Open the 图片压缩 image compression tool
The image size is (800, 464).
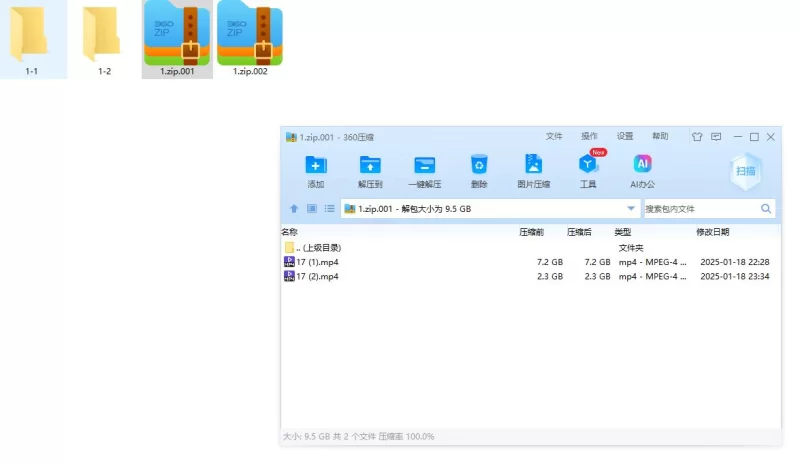point(533,166)
